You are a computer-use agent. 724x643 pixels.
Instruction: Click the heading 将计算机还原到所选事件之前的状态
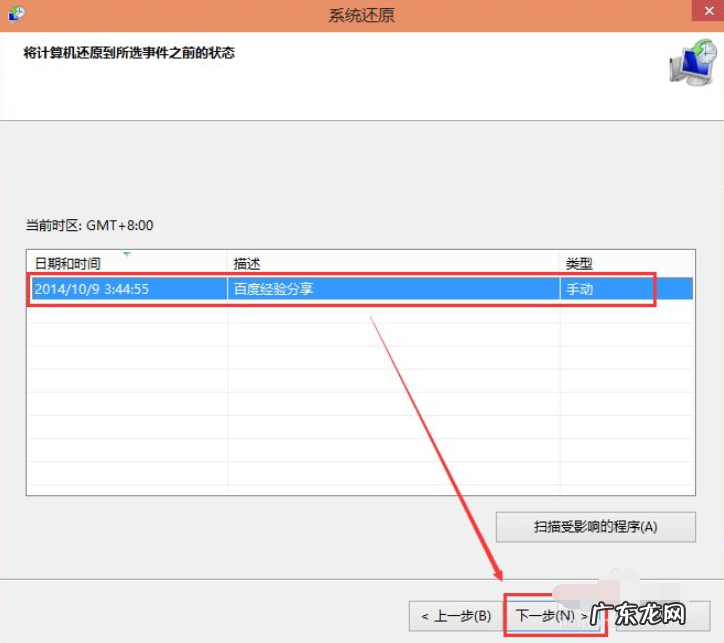pyautogui.click(x=129, y=52)
